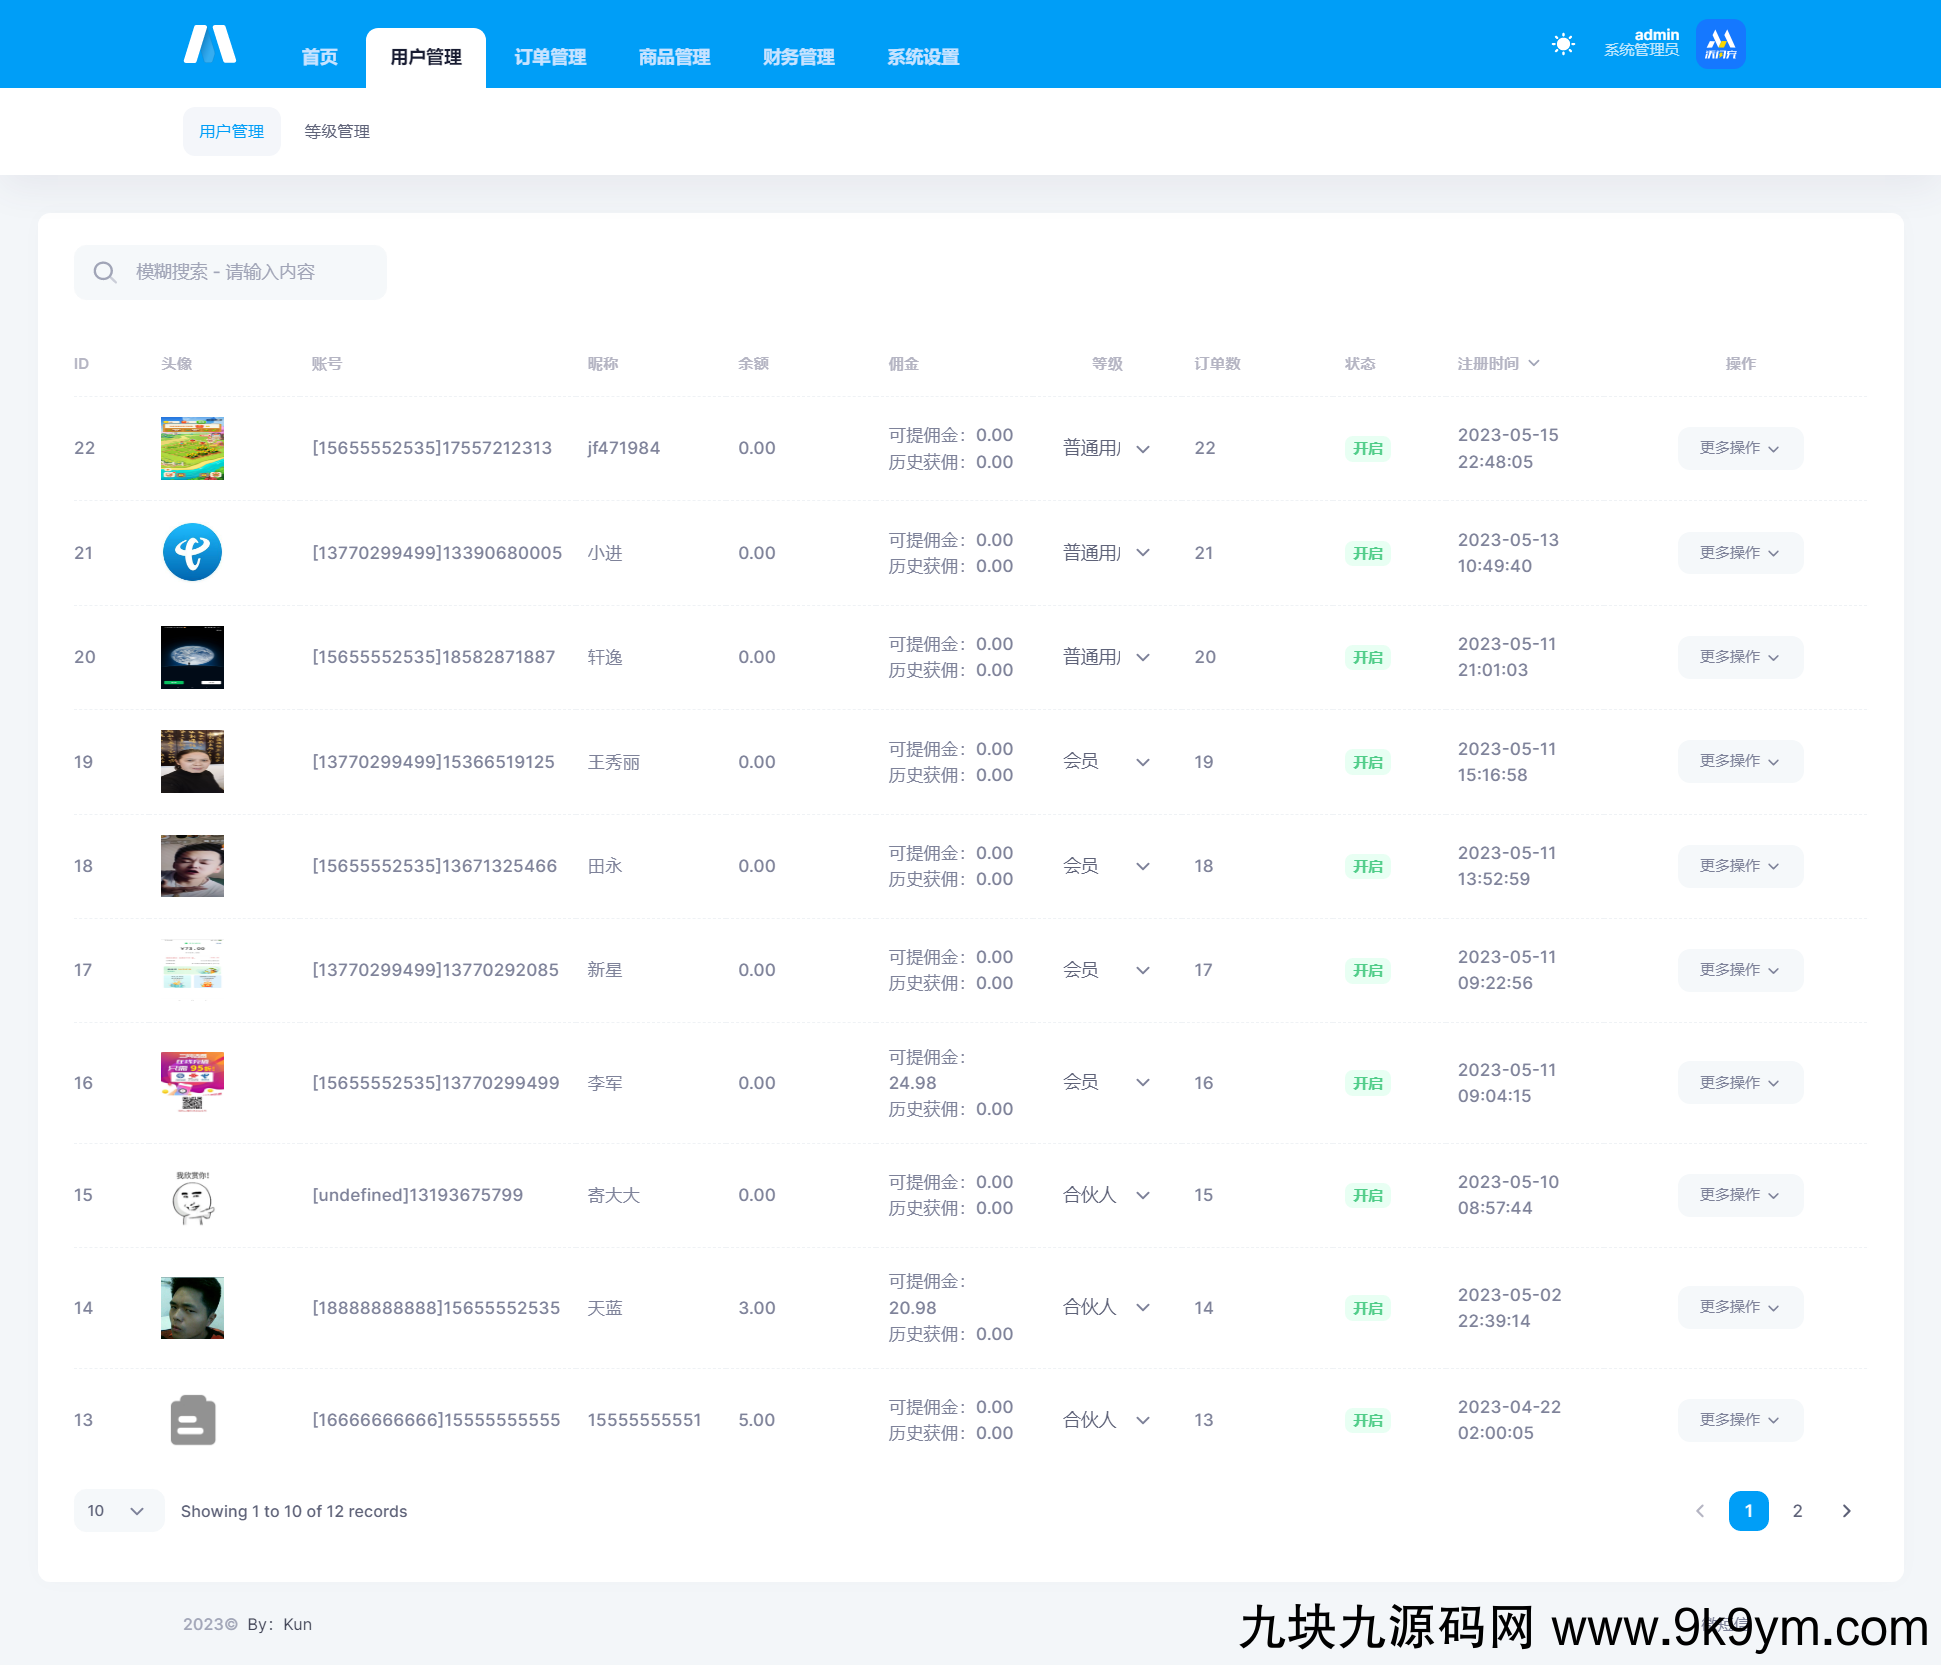Open 更多操作 dropdown for user 20
The image size is (1941, 1665).
pyautogui.click(x=1740, y=657)
